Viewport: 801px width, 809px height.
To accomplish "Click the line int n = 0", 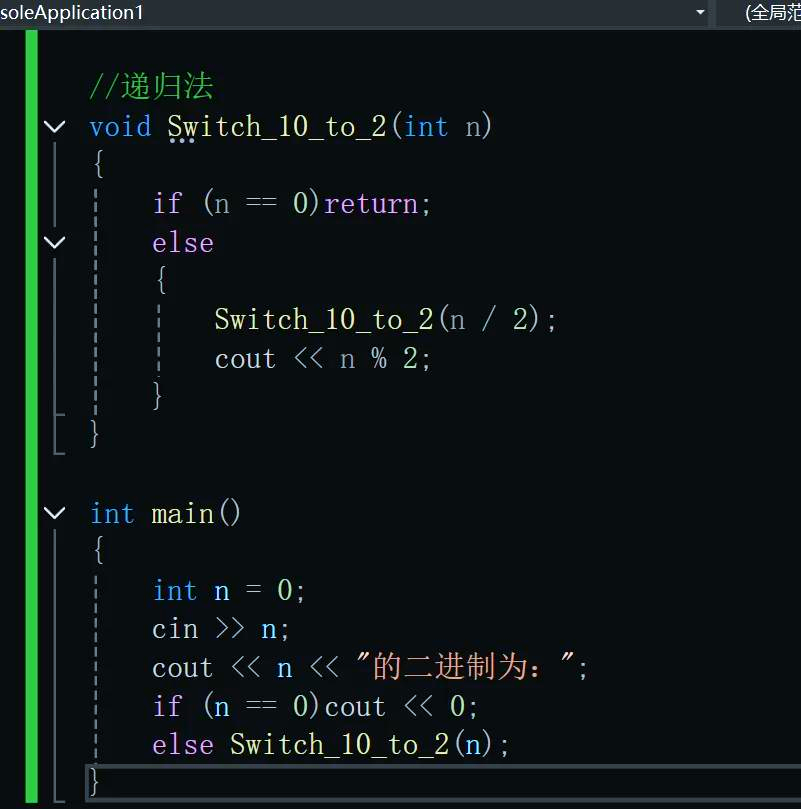I will tap(229, 590).
